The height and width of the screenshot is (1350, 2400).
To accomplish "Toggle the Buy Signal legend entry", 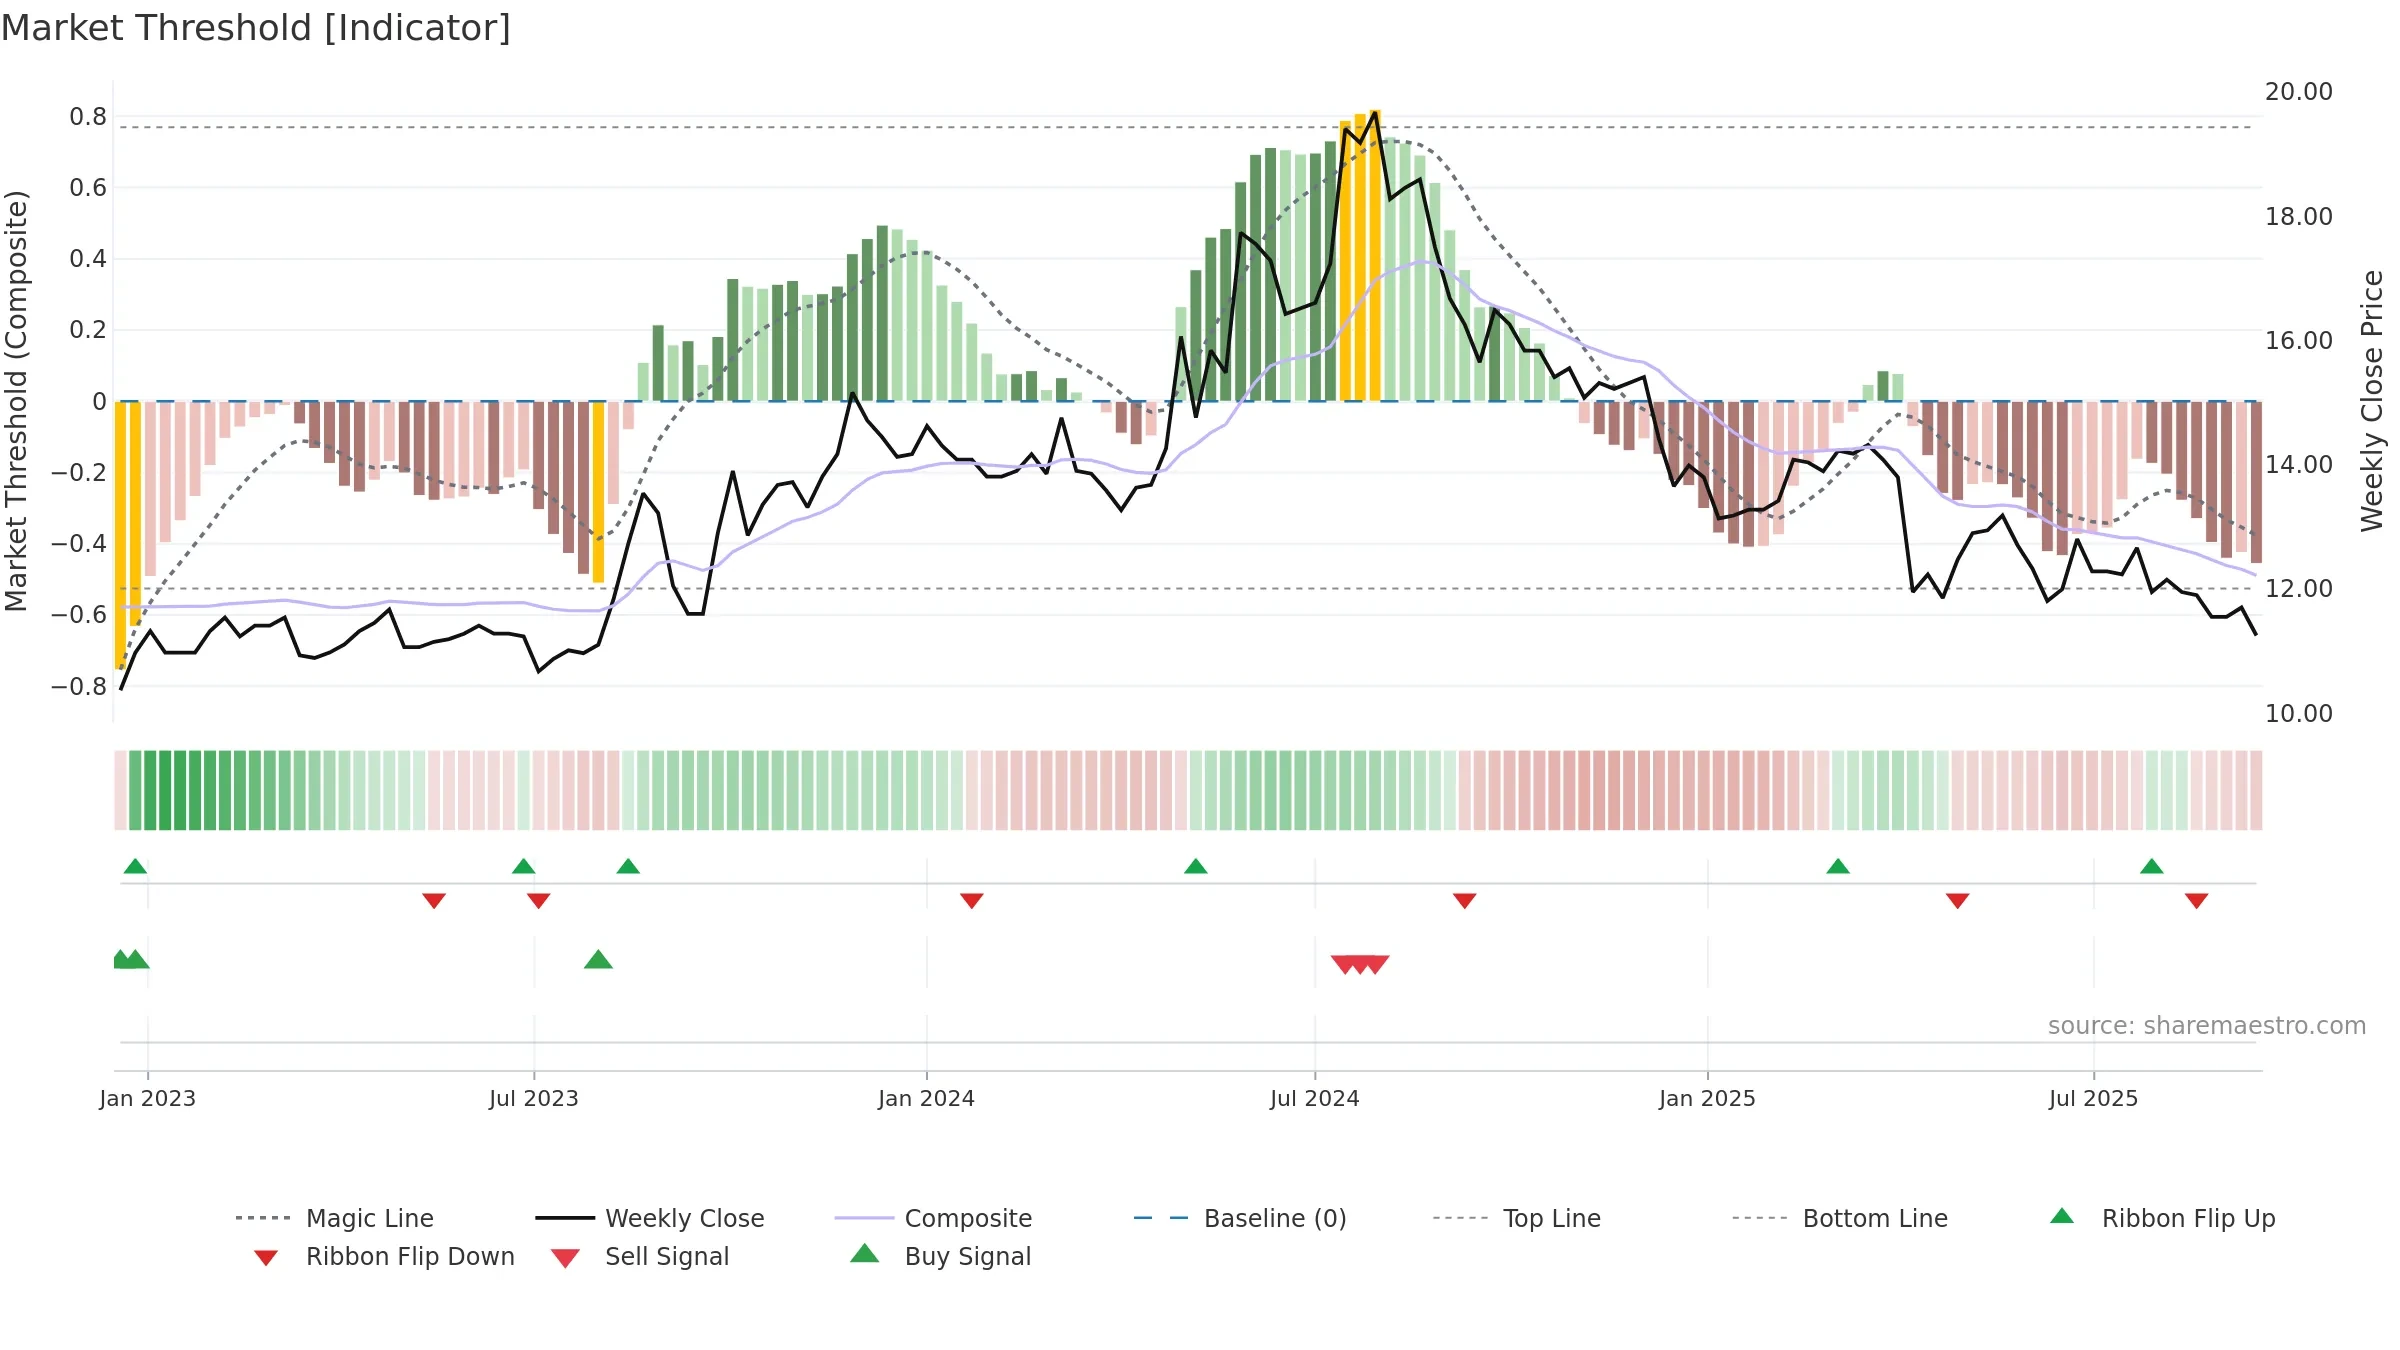I will click(x=940, y=1256).
